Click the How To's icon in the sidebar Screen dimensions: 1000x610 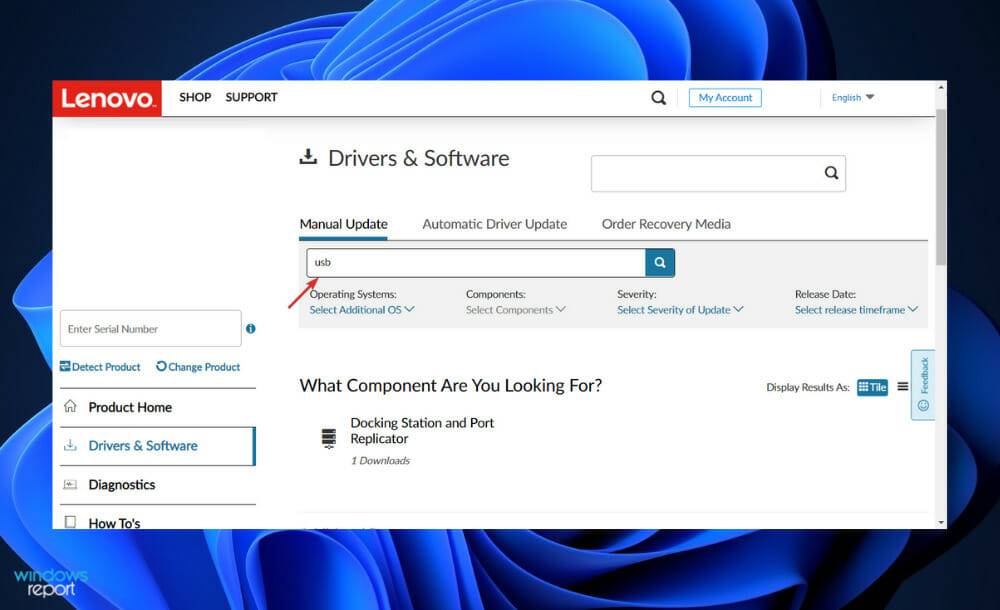71,520
